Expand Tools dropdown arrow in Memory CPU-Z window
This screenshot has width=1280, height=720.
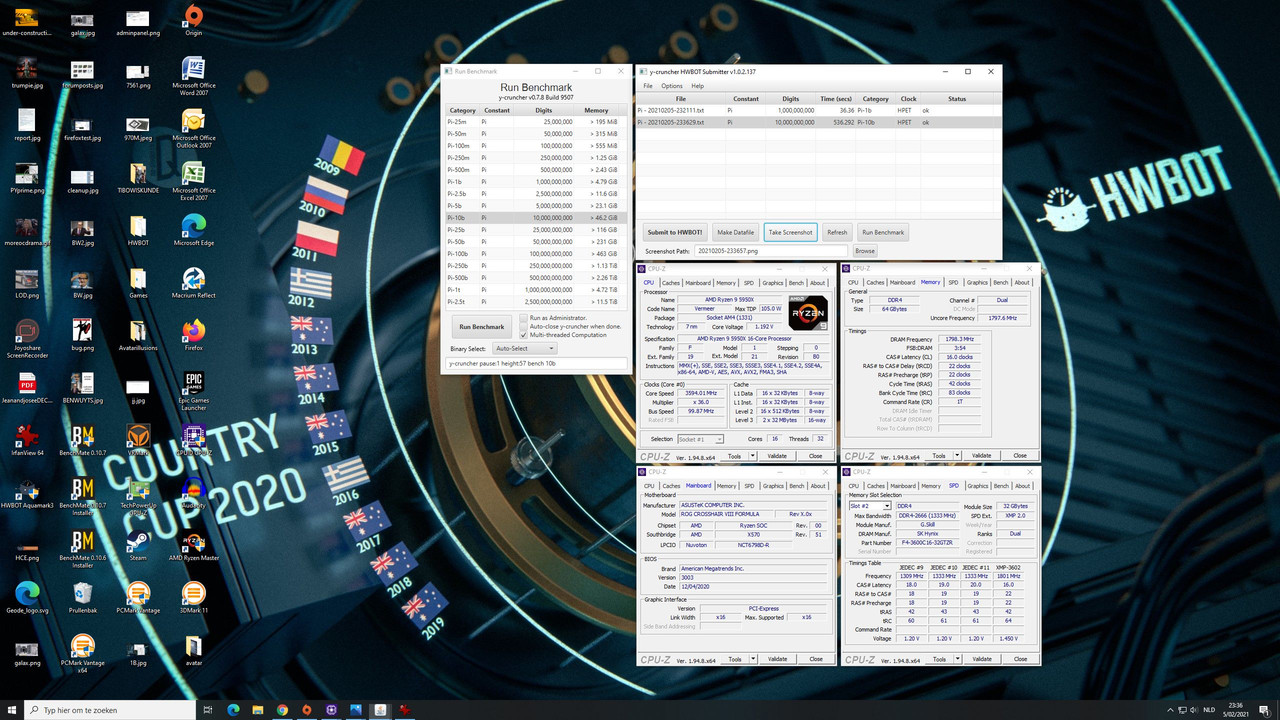click(955, 455)
